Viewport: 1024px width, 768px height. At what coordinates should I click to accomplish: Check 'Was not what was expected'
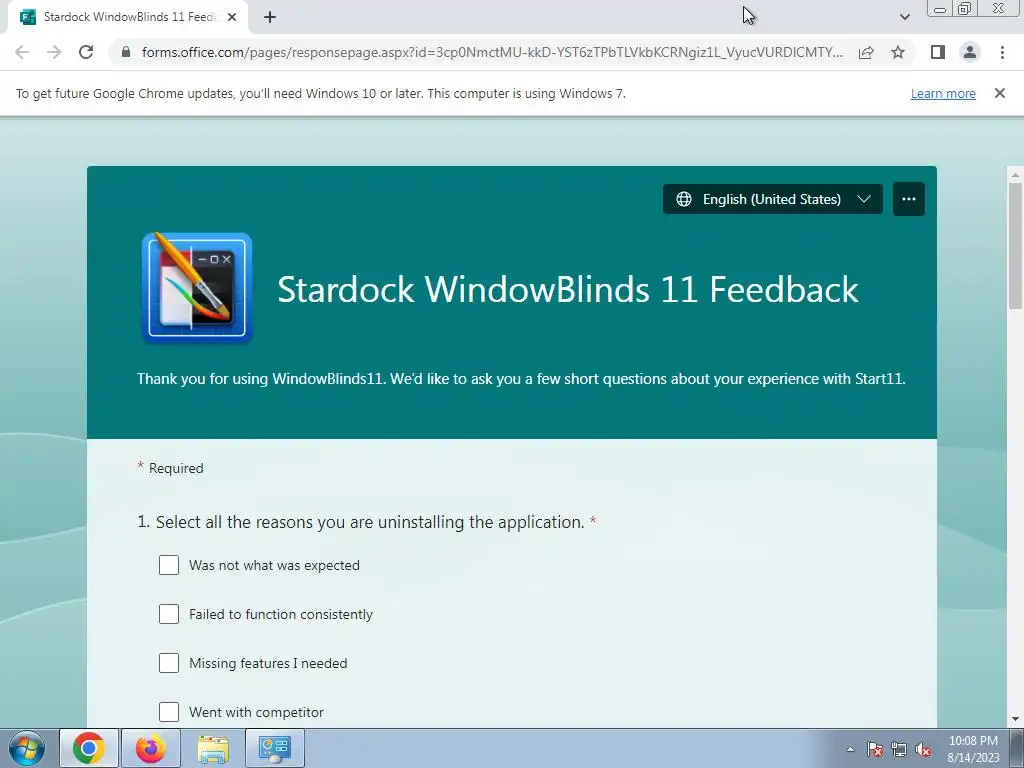(x=168, y=565)
